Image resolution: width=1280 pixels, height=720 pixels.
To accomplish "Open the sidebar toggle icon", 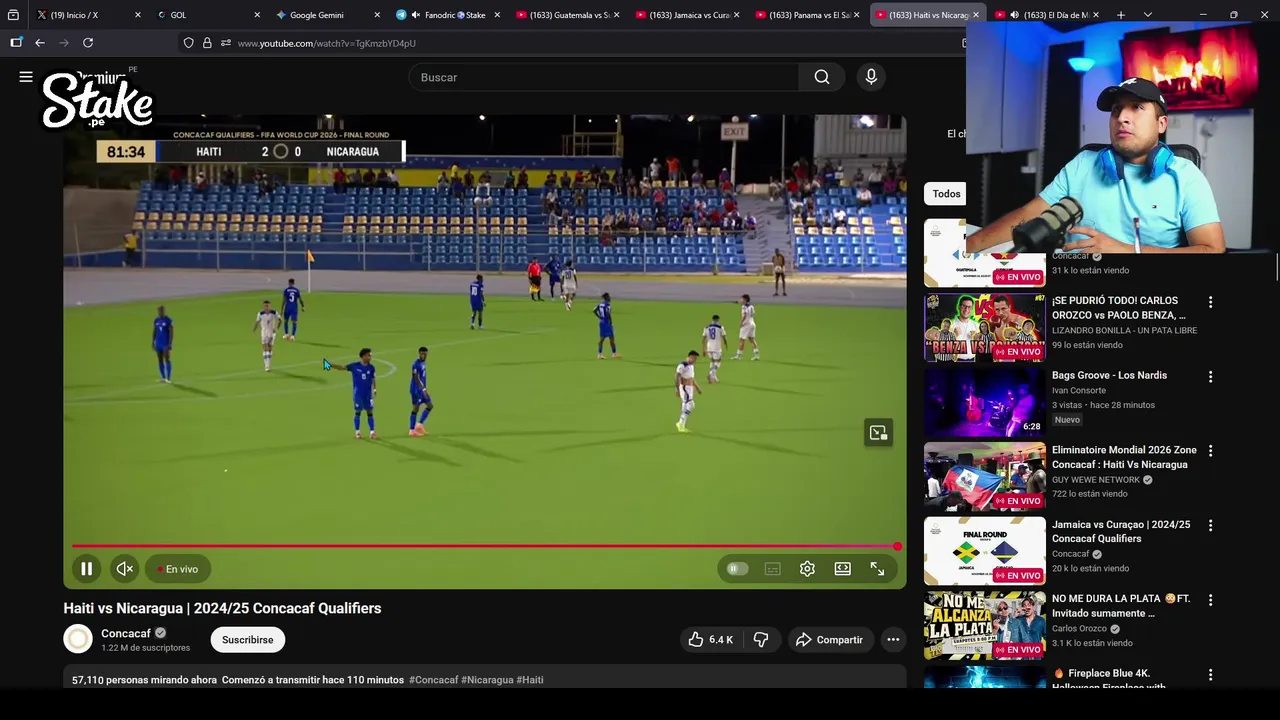I will (x=16, y=43).
